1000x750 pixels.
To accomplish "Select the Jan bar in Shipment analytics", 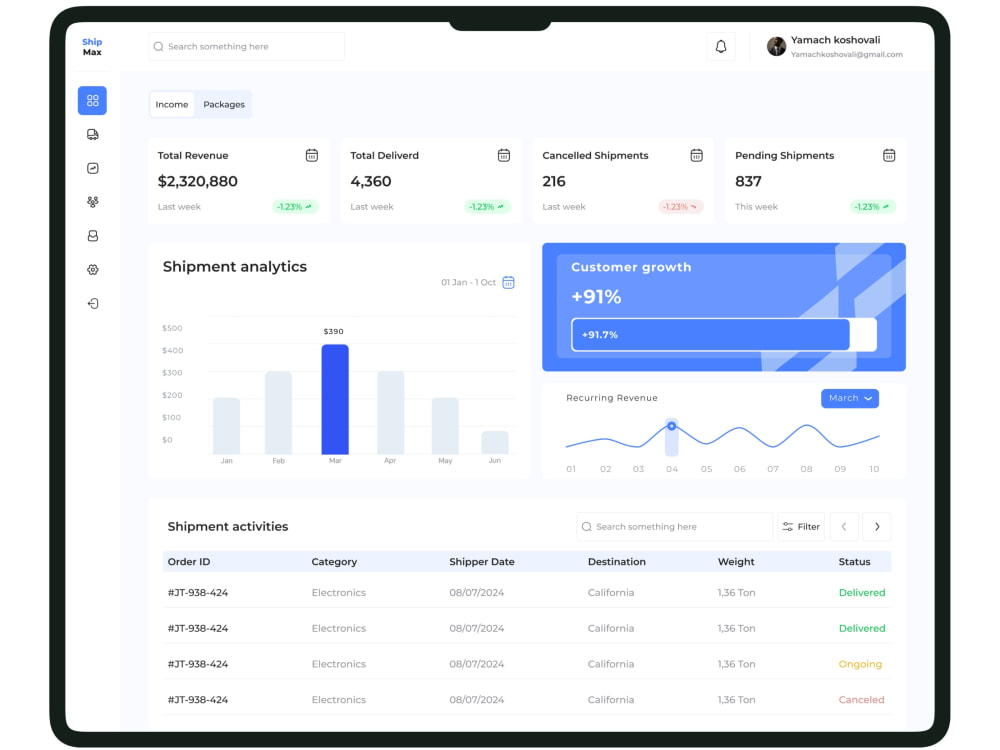I will click(x=226, y=426).
